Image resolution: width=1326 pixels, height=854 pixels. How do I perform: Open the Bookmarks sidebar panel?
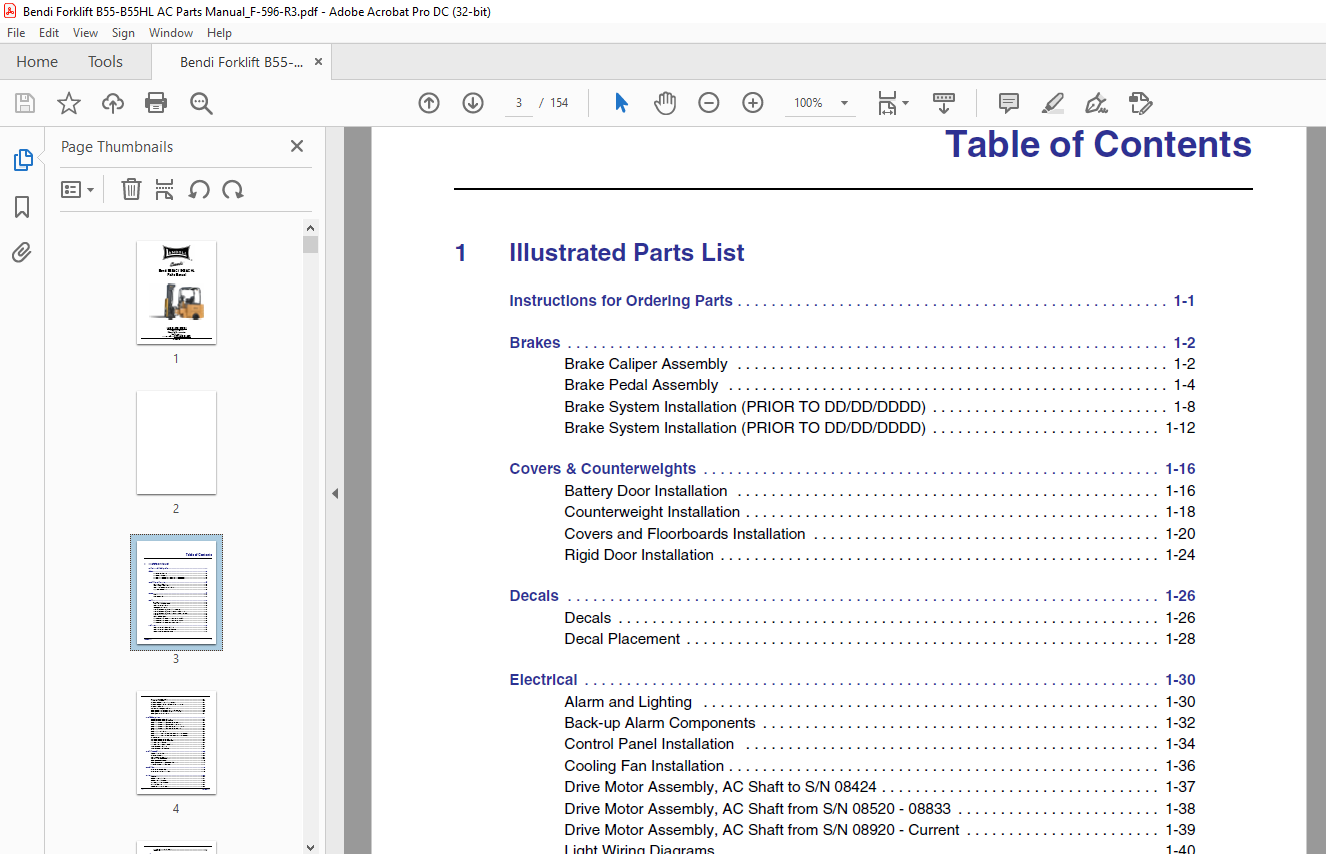click(22, 207)
